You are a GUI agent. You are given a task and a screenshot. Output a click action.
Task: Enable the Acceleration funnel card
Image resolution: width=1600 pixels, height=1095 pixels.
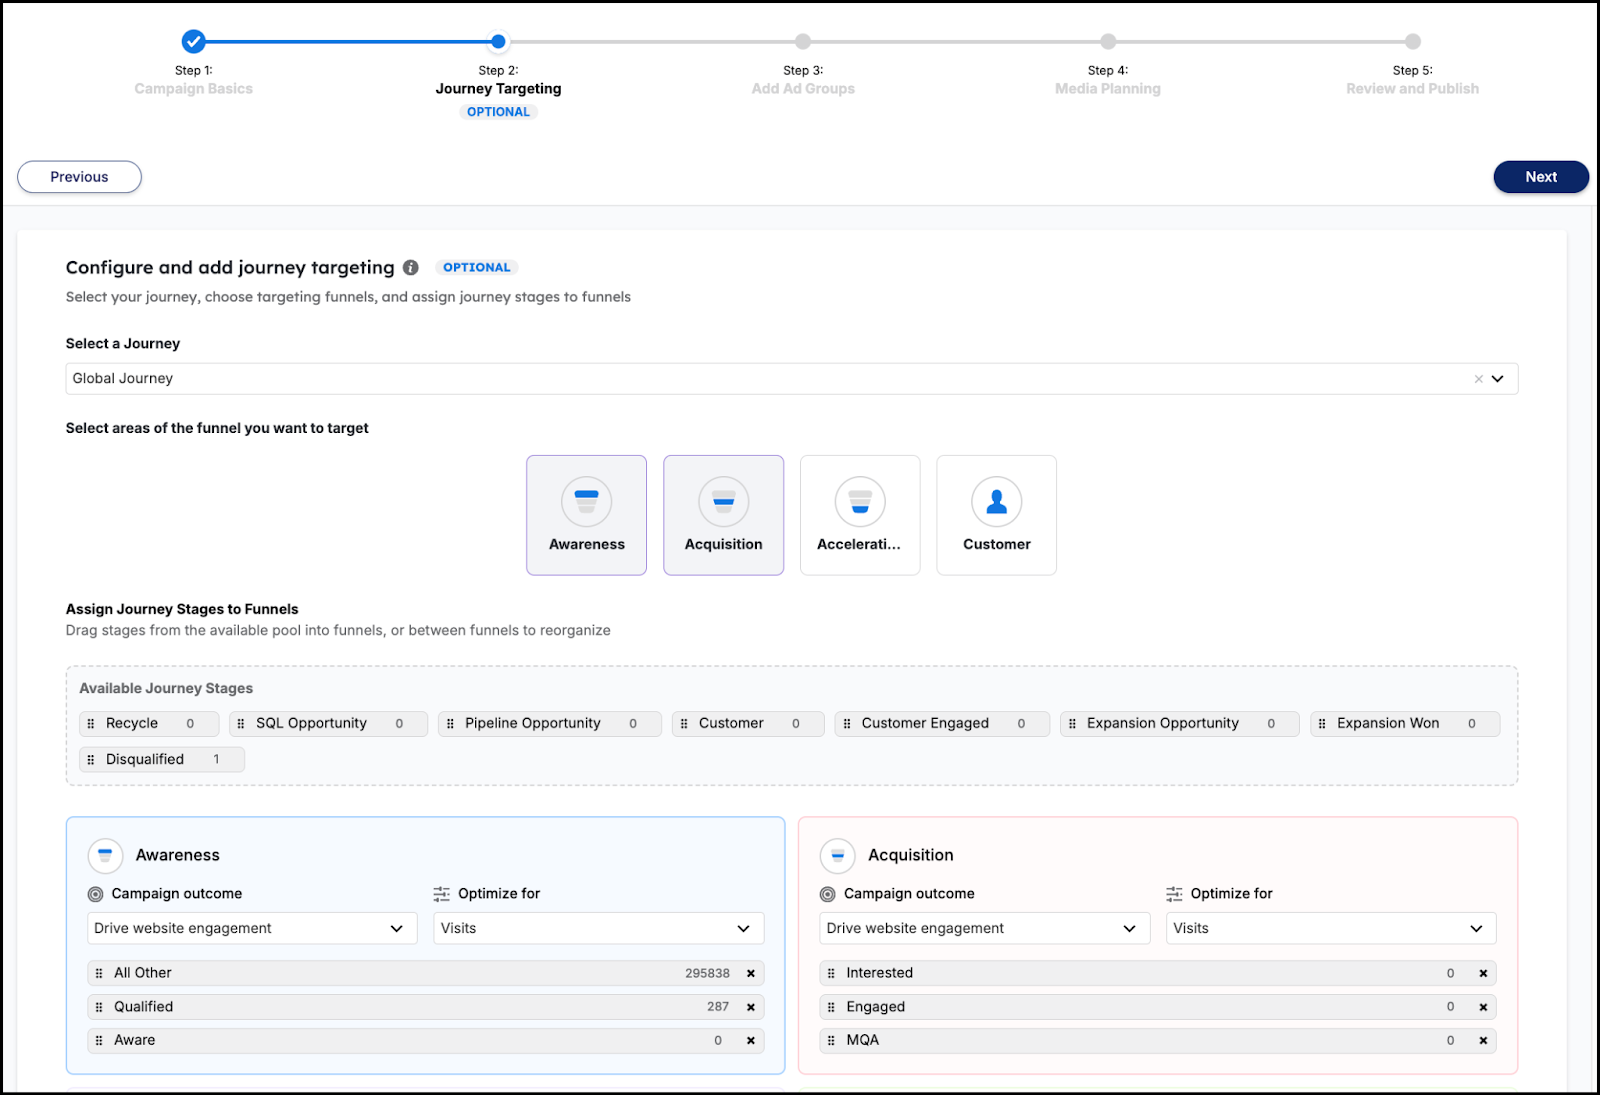click(x=860, y=515)
